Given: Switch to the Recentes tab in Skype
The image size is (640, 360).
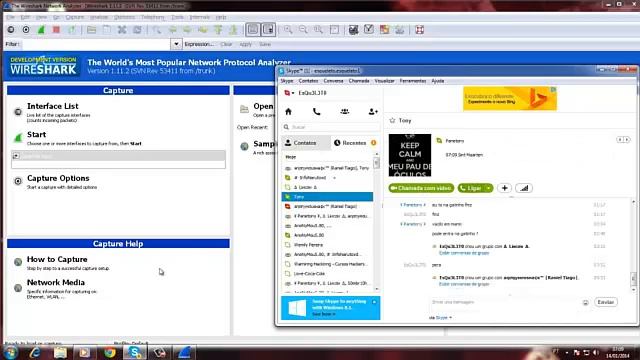Looking at the screenshot, I should (355, 143).
